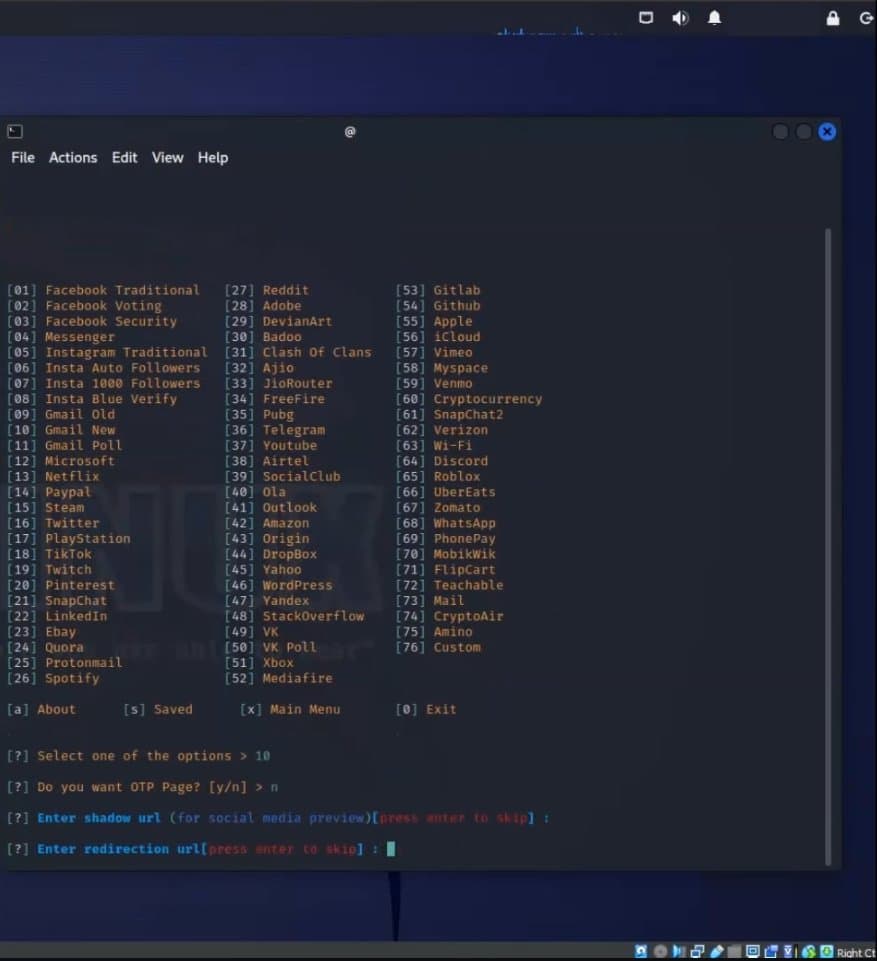This screenshot has width=877, height=961.
Task: Click the mouse integration status icon
Action: tap(809, 951)
